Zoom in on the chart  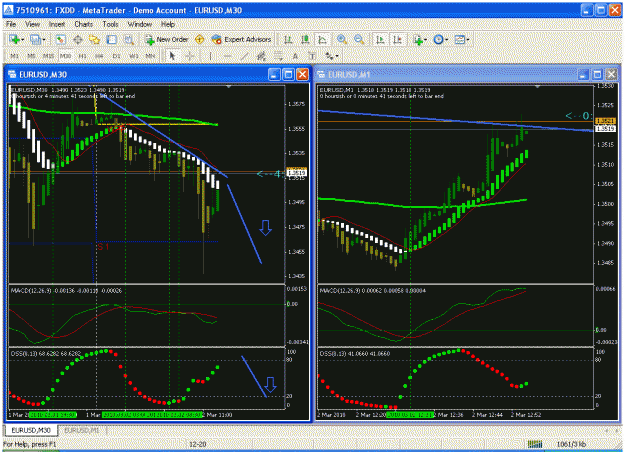tap(342, 39)
